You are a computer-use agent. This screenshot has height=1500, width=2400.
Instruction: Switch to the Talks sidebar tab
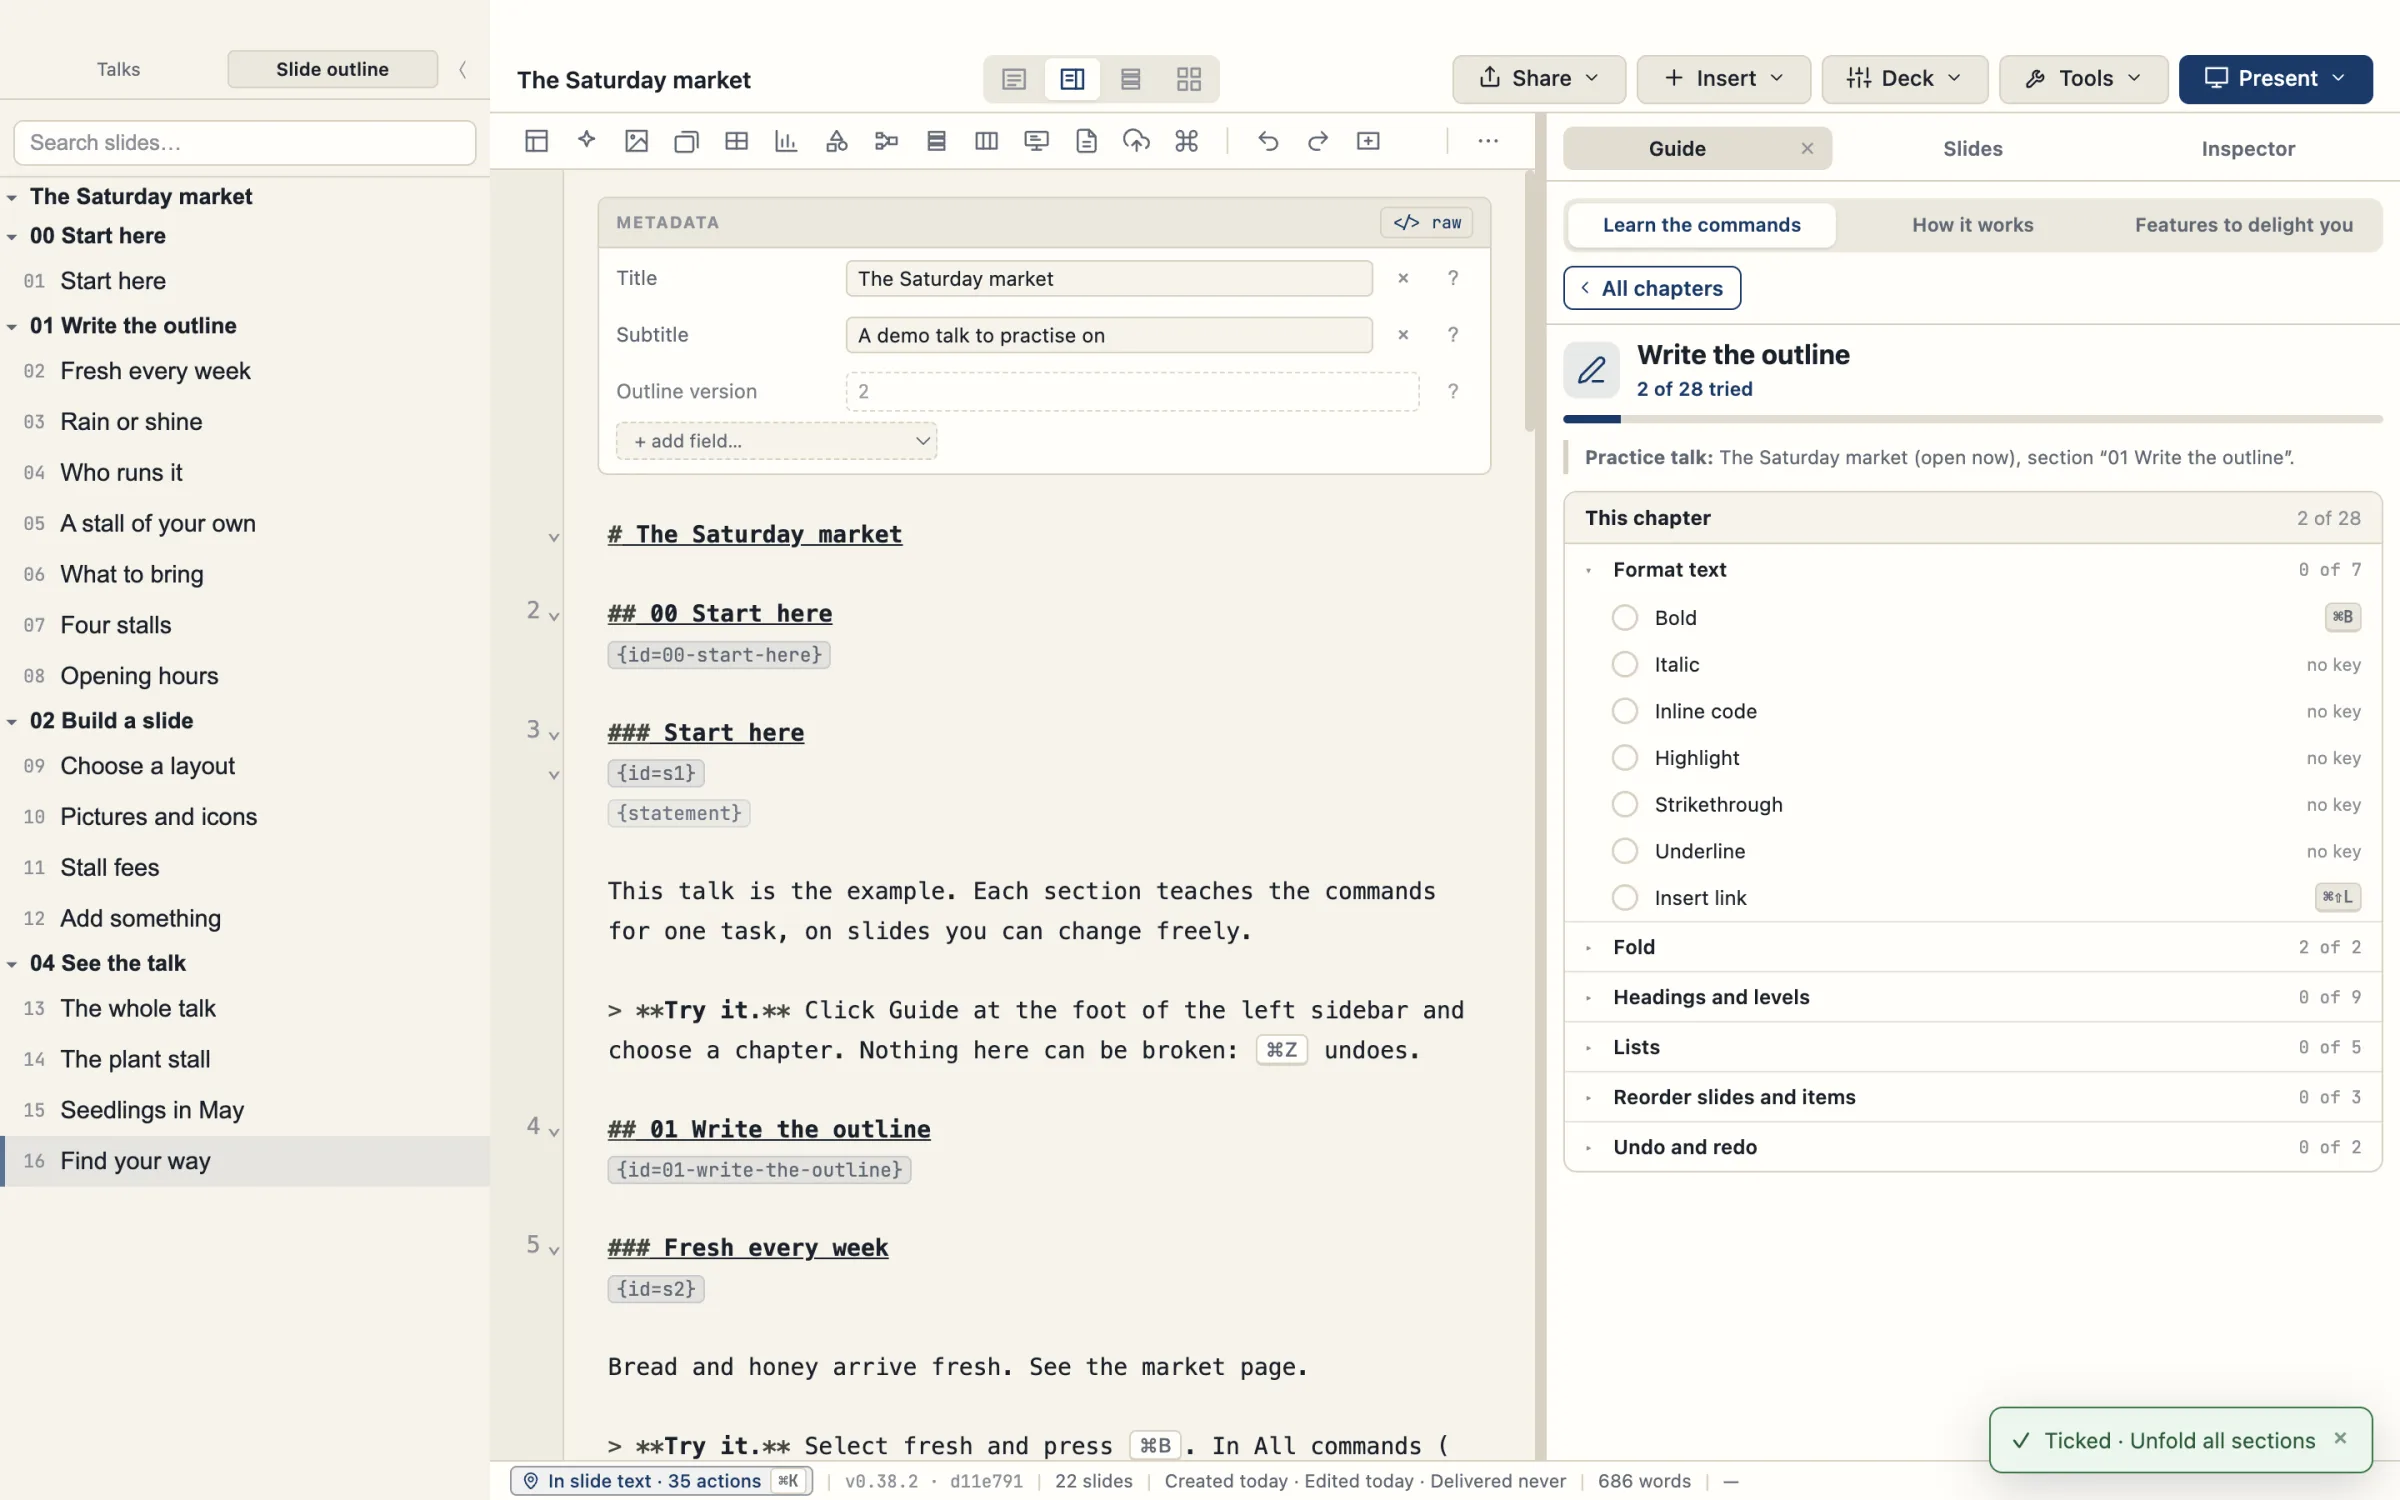[x=118, y=69]
